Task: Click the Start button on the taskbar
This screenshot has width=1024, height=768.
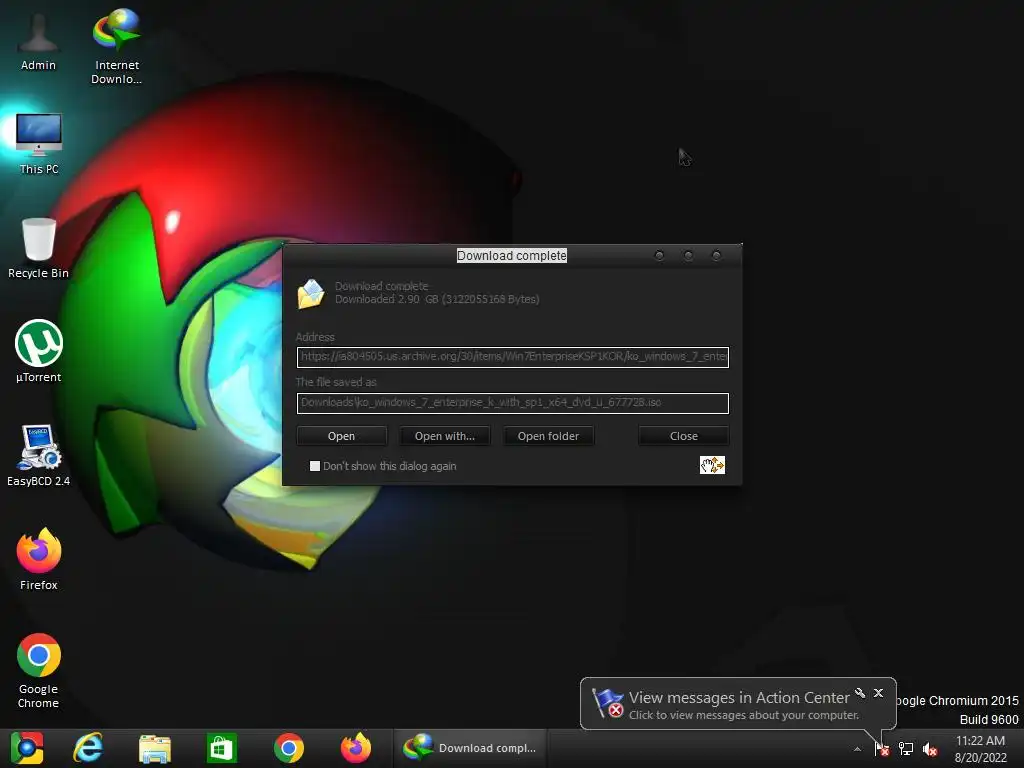Action: coord(27,748)
